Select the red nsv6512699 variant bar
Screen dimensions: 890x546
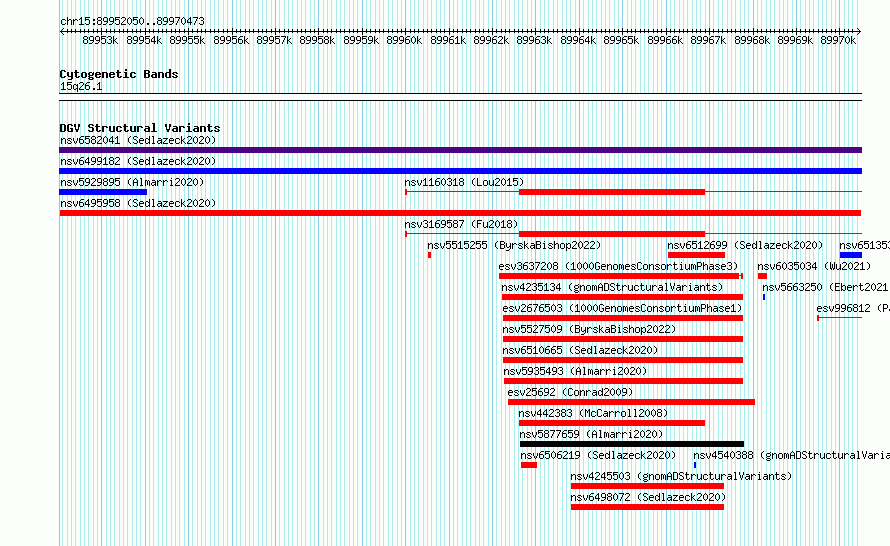[696, 255]
